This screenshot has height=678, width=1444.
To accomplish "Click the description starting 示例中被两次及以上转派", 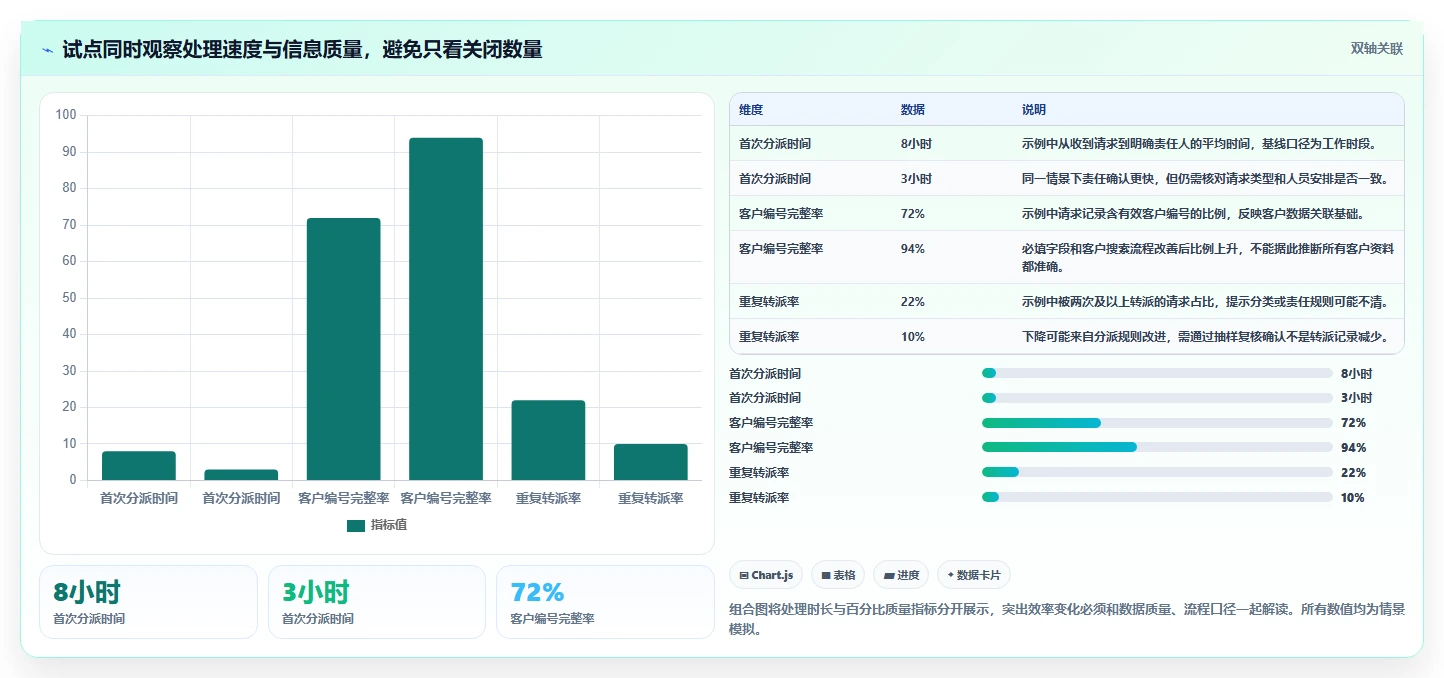I will point(1205,302).
